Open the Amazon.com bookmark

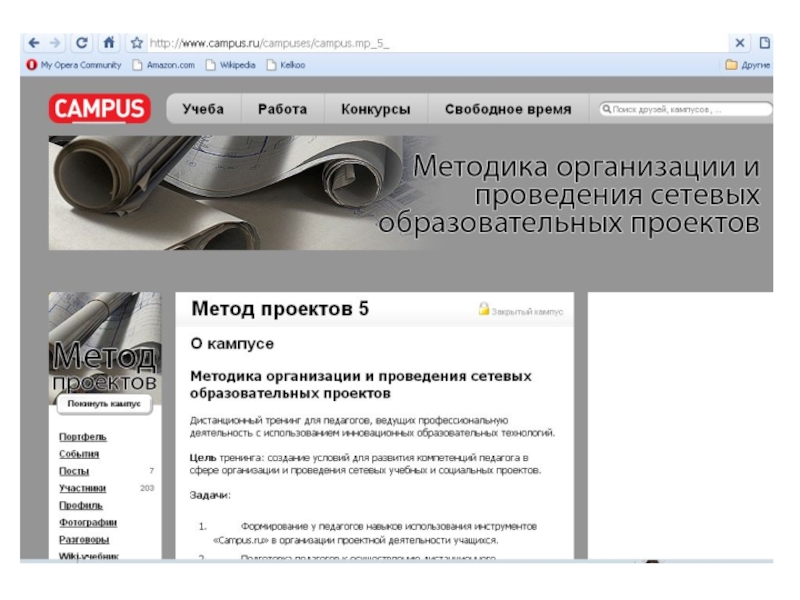[164, 65]
